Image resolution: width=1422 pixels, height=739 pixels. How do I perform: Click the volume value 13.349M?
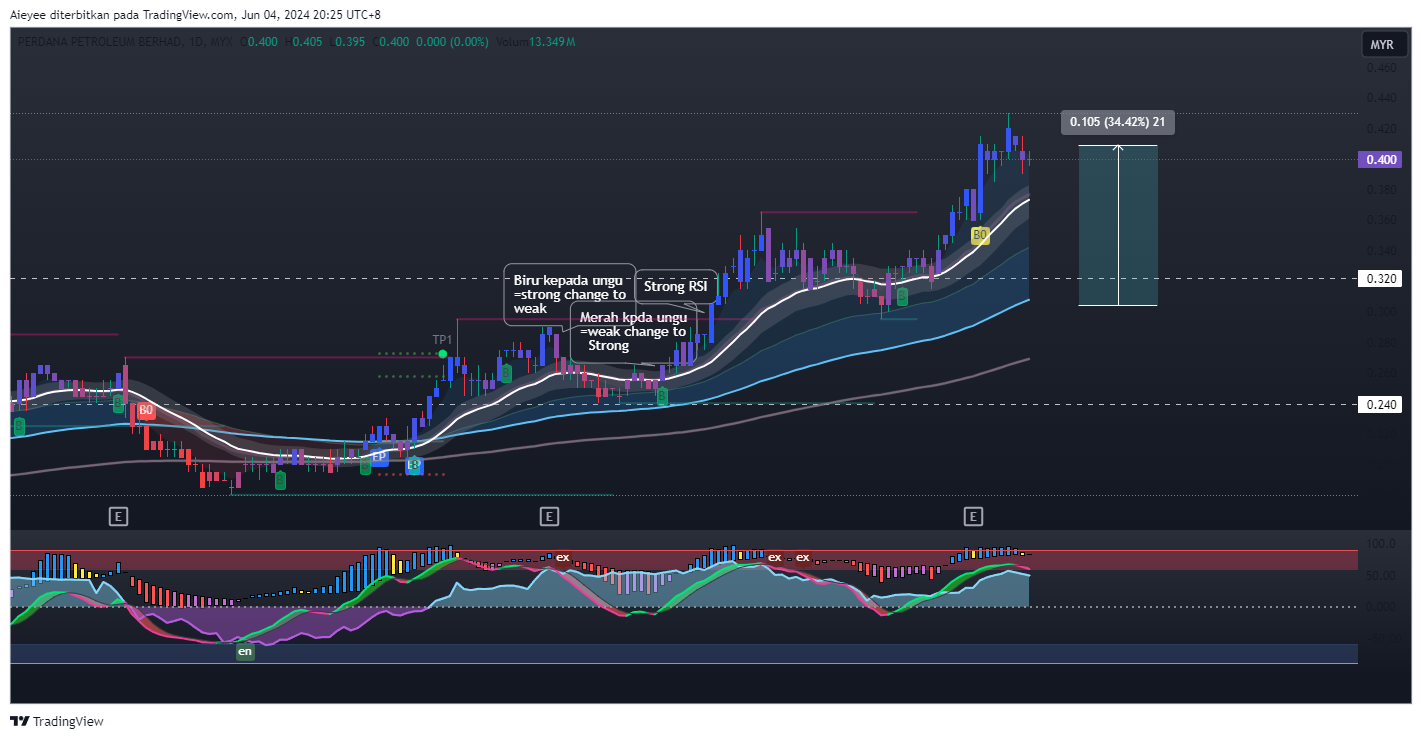(552, 42)
